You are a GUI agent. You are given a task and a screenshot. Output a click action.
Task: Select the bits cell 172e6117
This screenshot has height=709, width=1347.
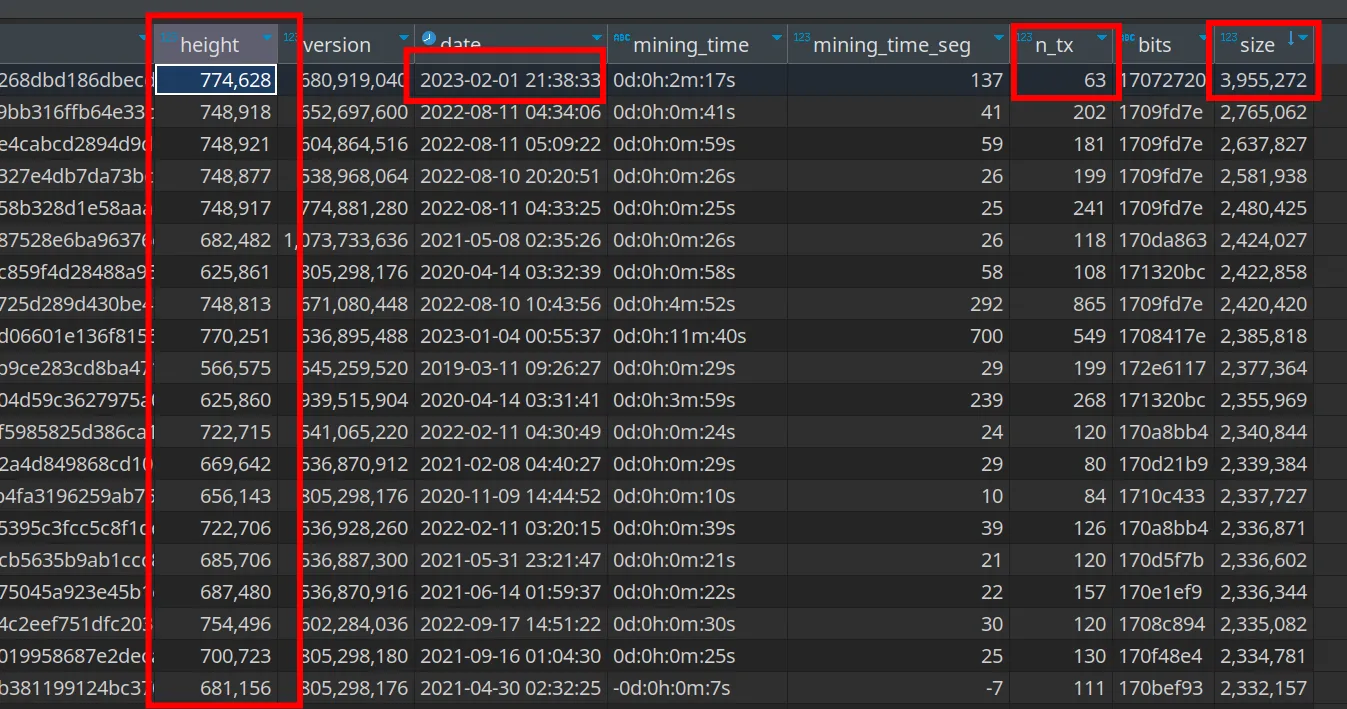(x=1163, y=368)
